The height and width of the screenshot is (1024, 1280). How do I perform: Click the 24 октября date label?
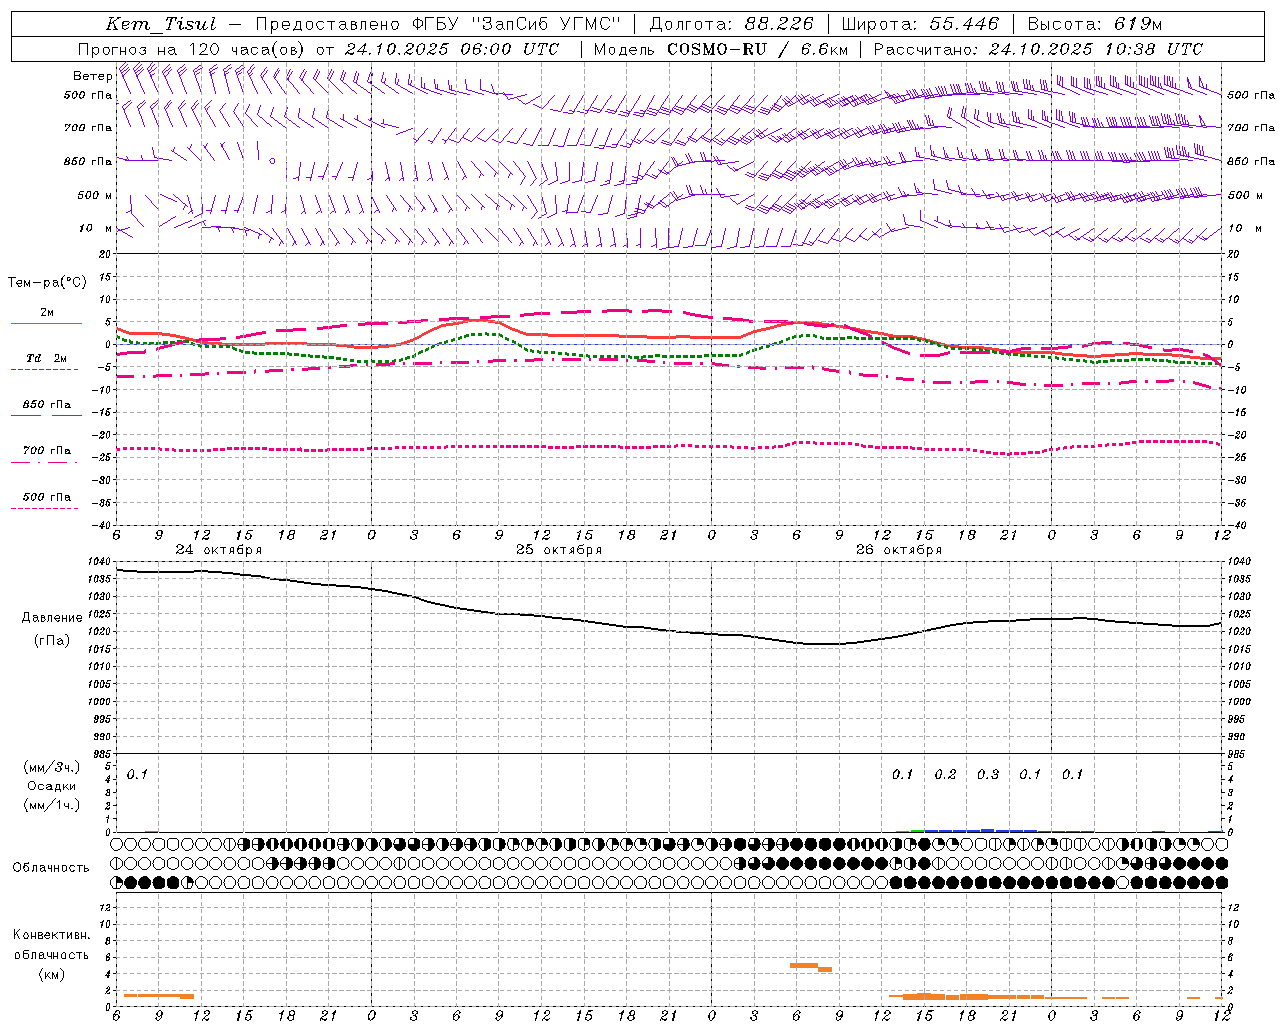[x=219, y=550]
